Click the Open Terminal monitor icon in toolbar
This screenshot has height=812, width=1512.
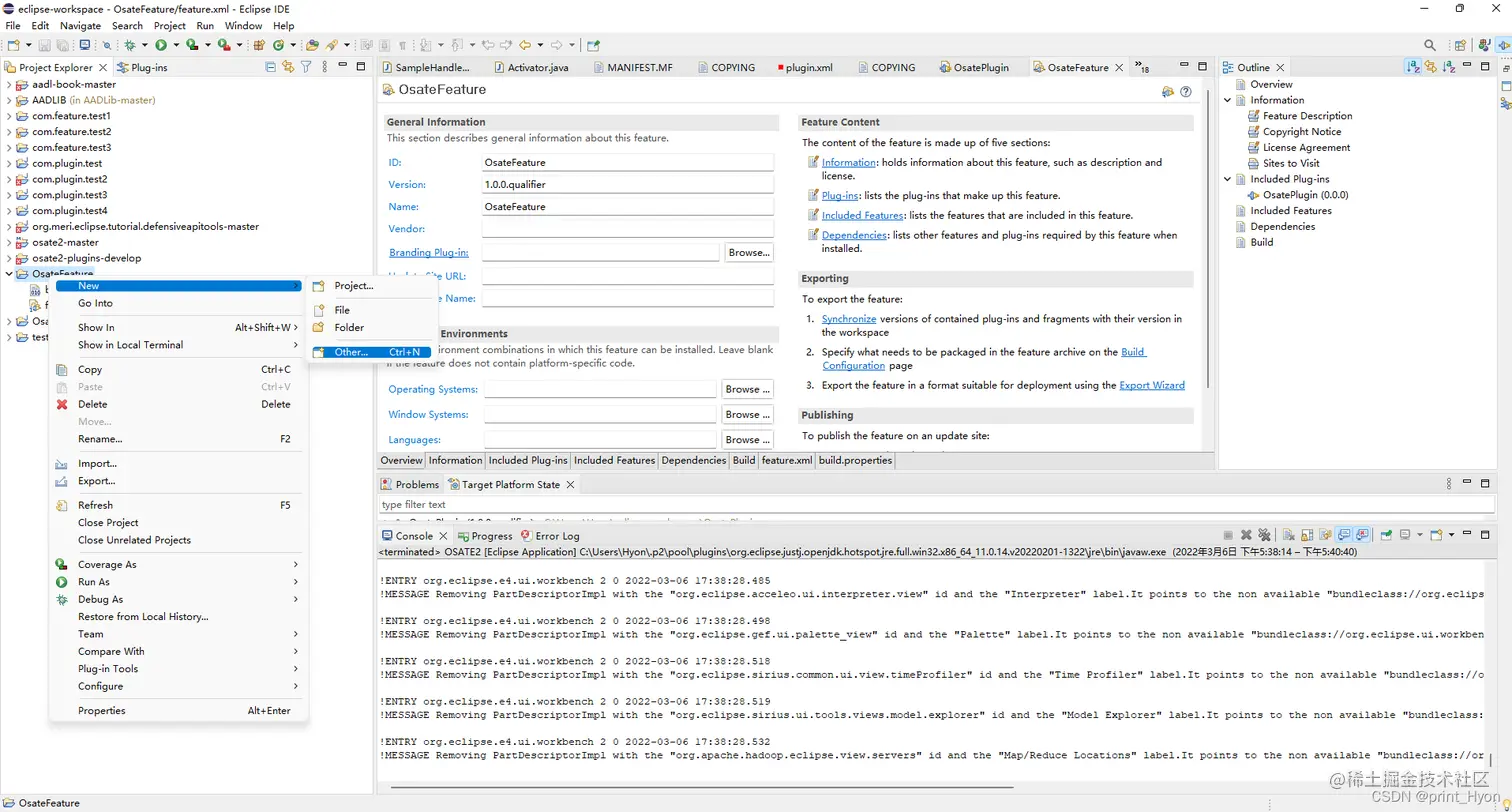[x=85, y=45]
